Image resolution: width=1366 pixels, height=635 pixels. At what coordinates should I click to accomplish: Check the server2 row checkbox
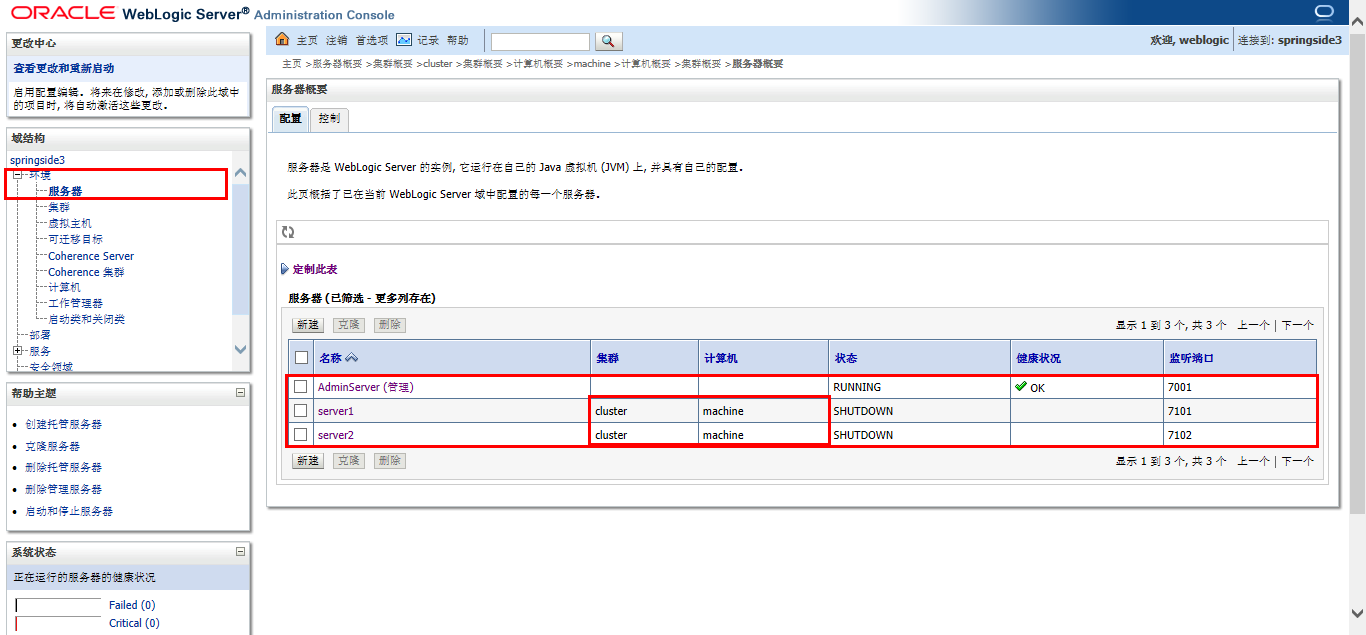[x=301, y=434]
